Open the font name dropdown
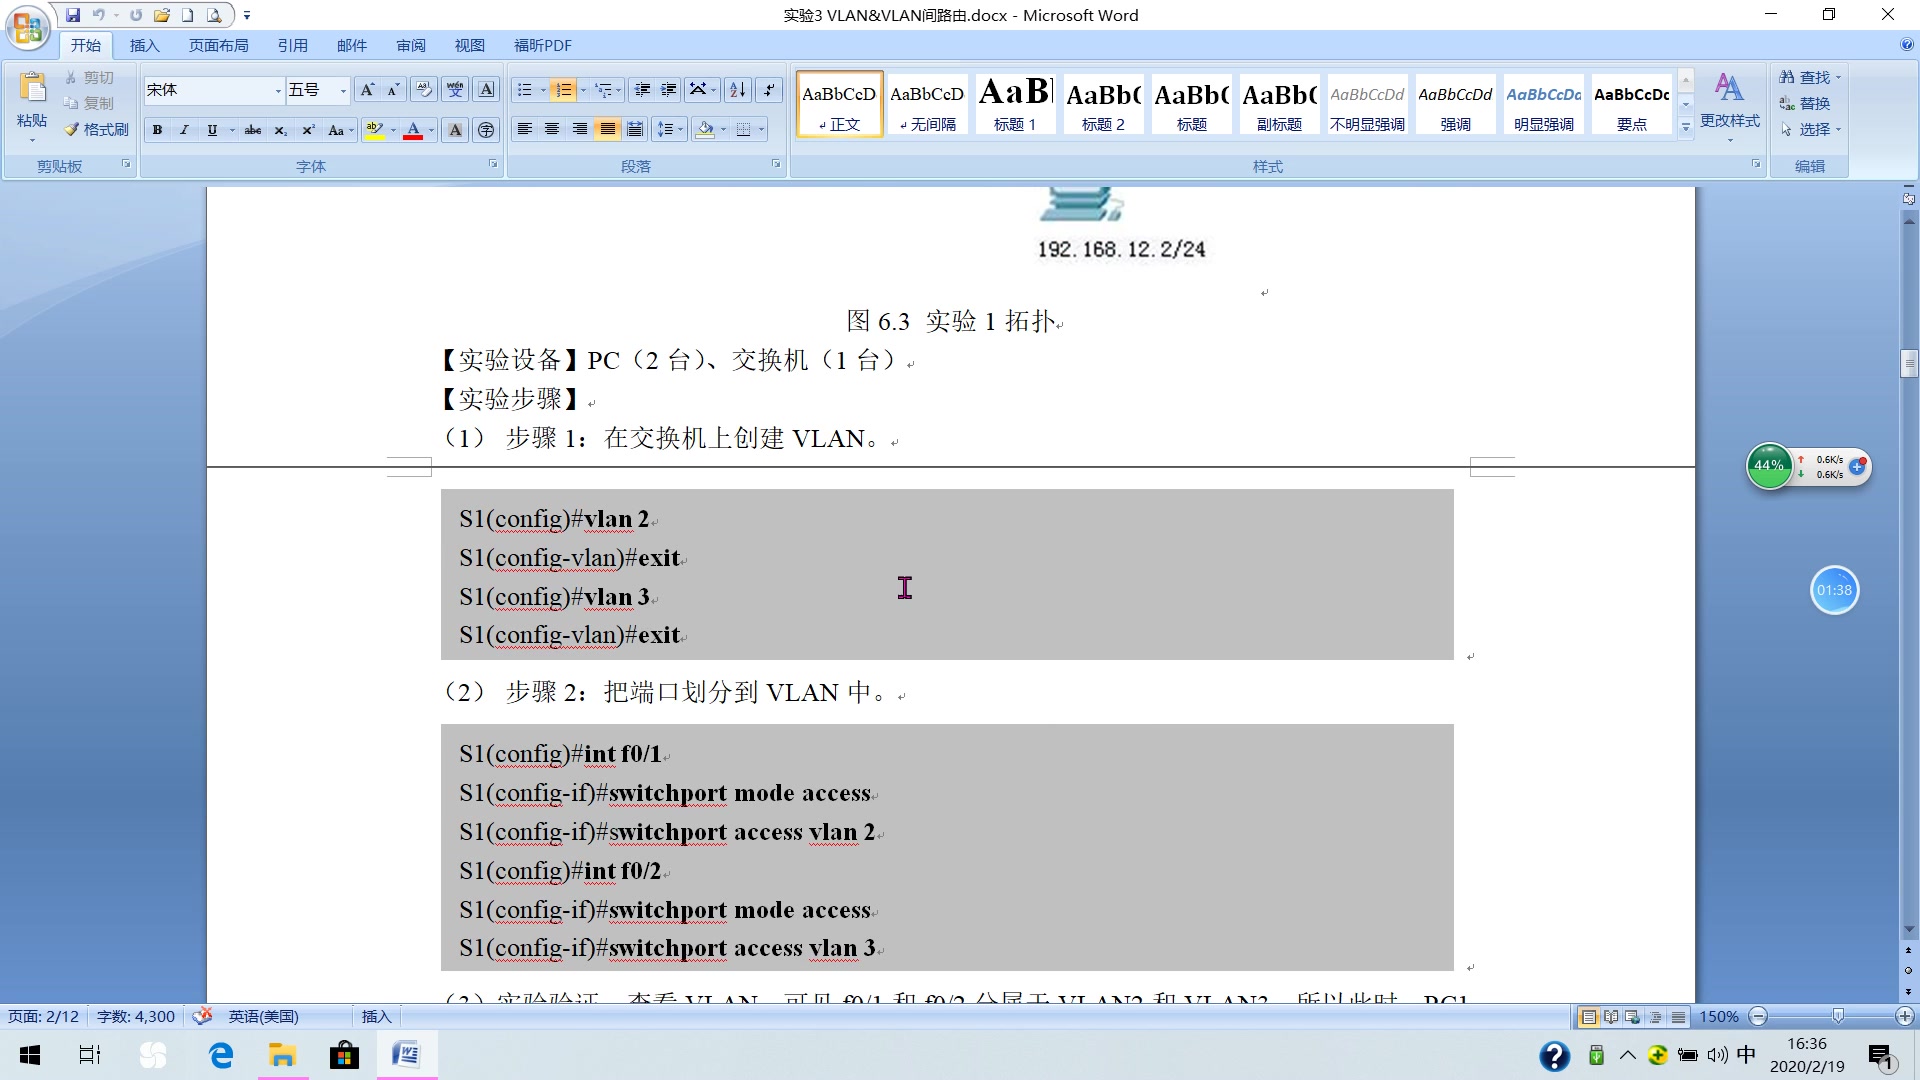Screen dimensions: 1920x1080 click(x=278, y=90)
